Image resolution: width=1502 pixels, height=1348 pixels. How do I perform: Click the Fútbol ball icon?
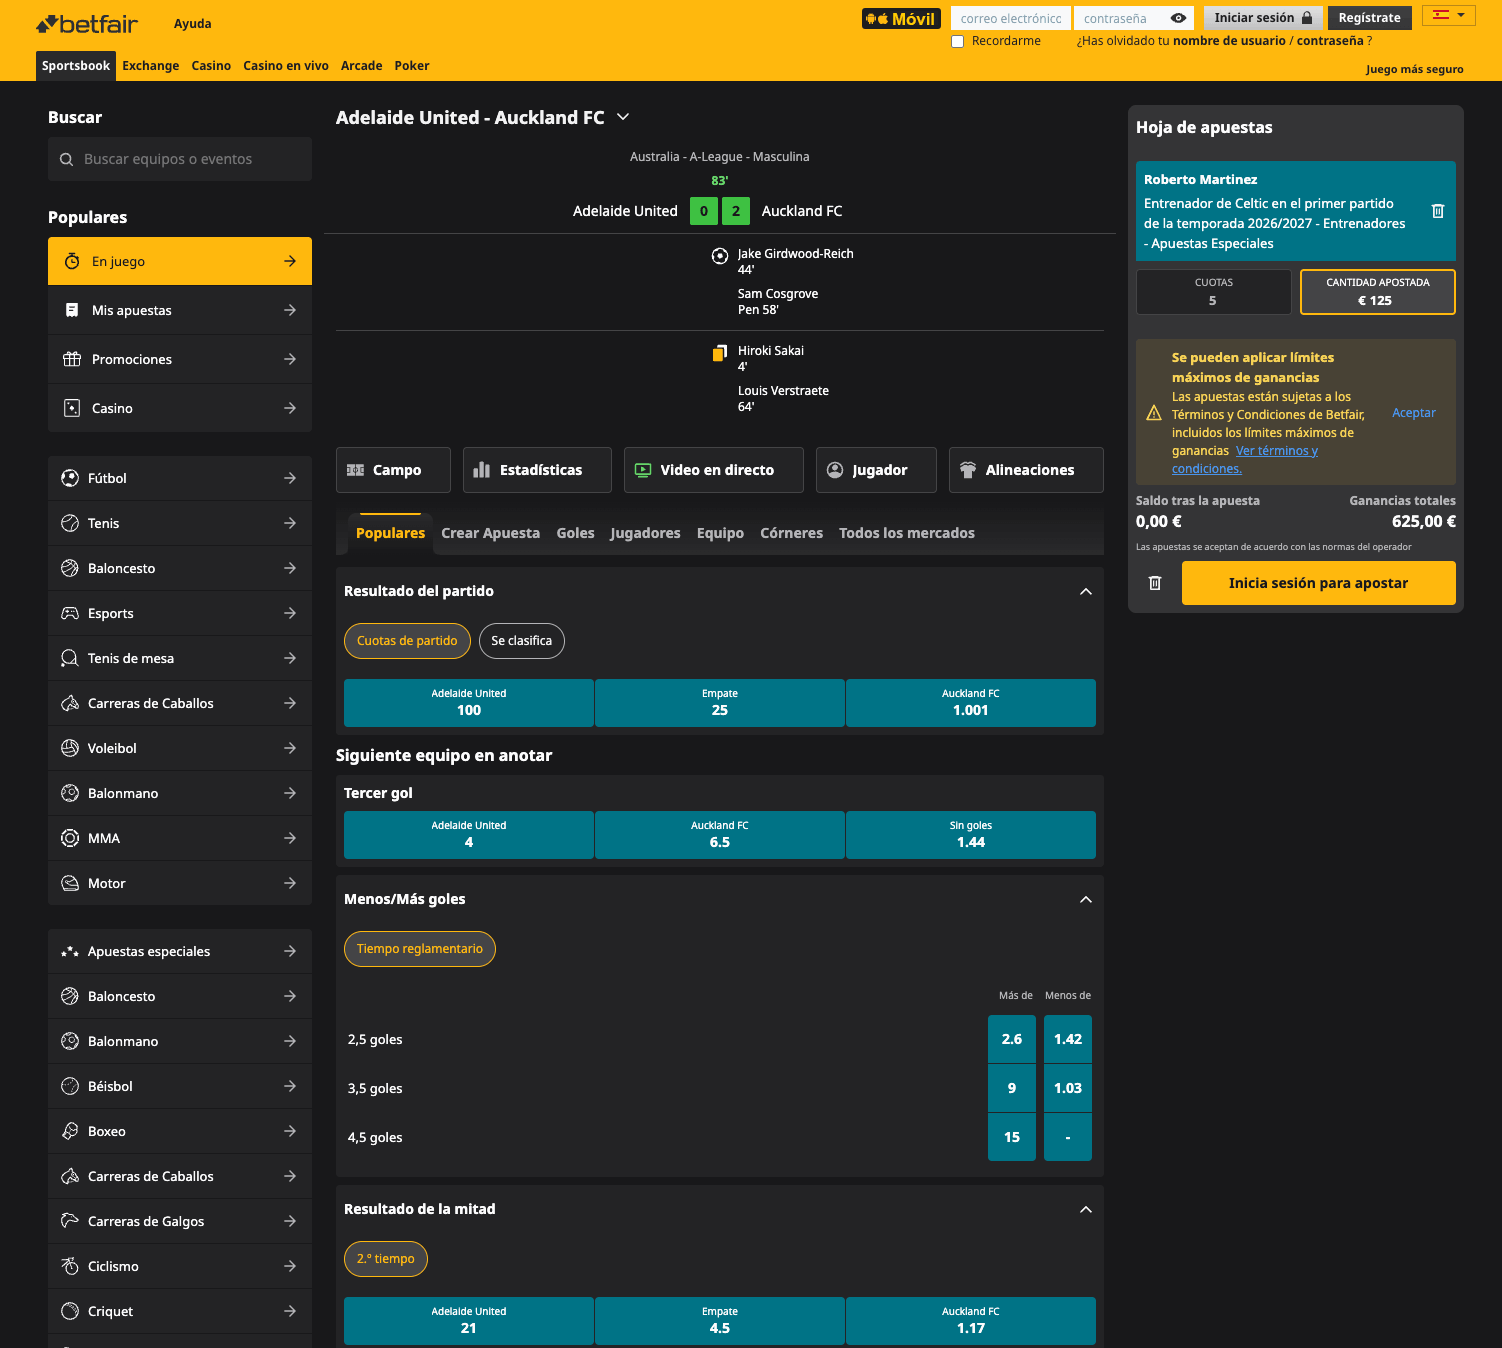tap(70, 478)
